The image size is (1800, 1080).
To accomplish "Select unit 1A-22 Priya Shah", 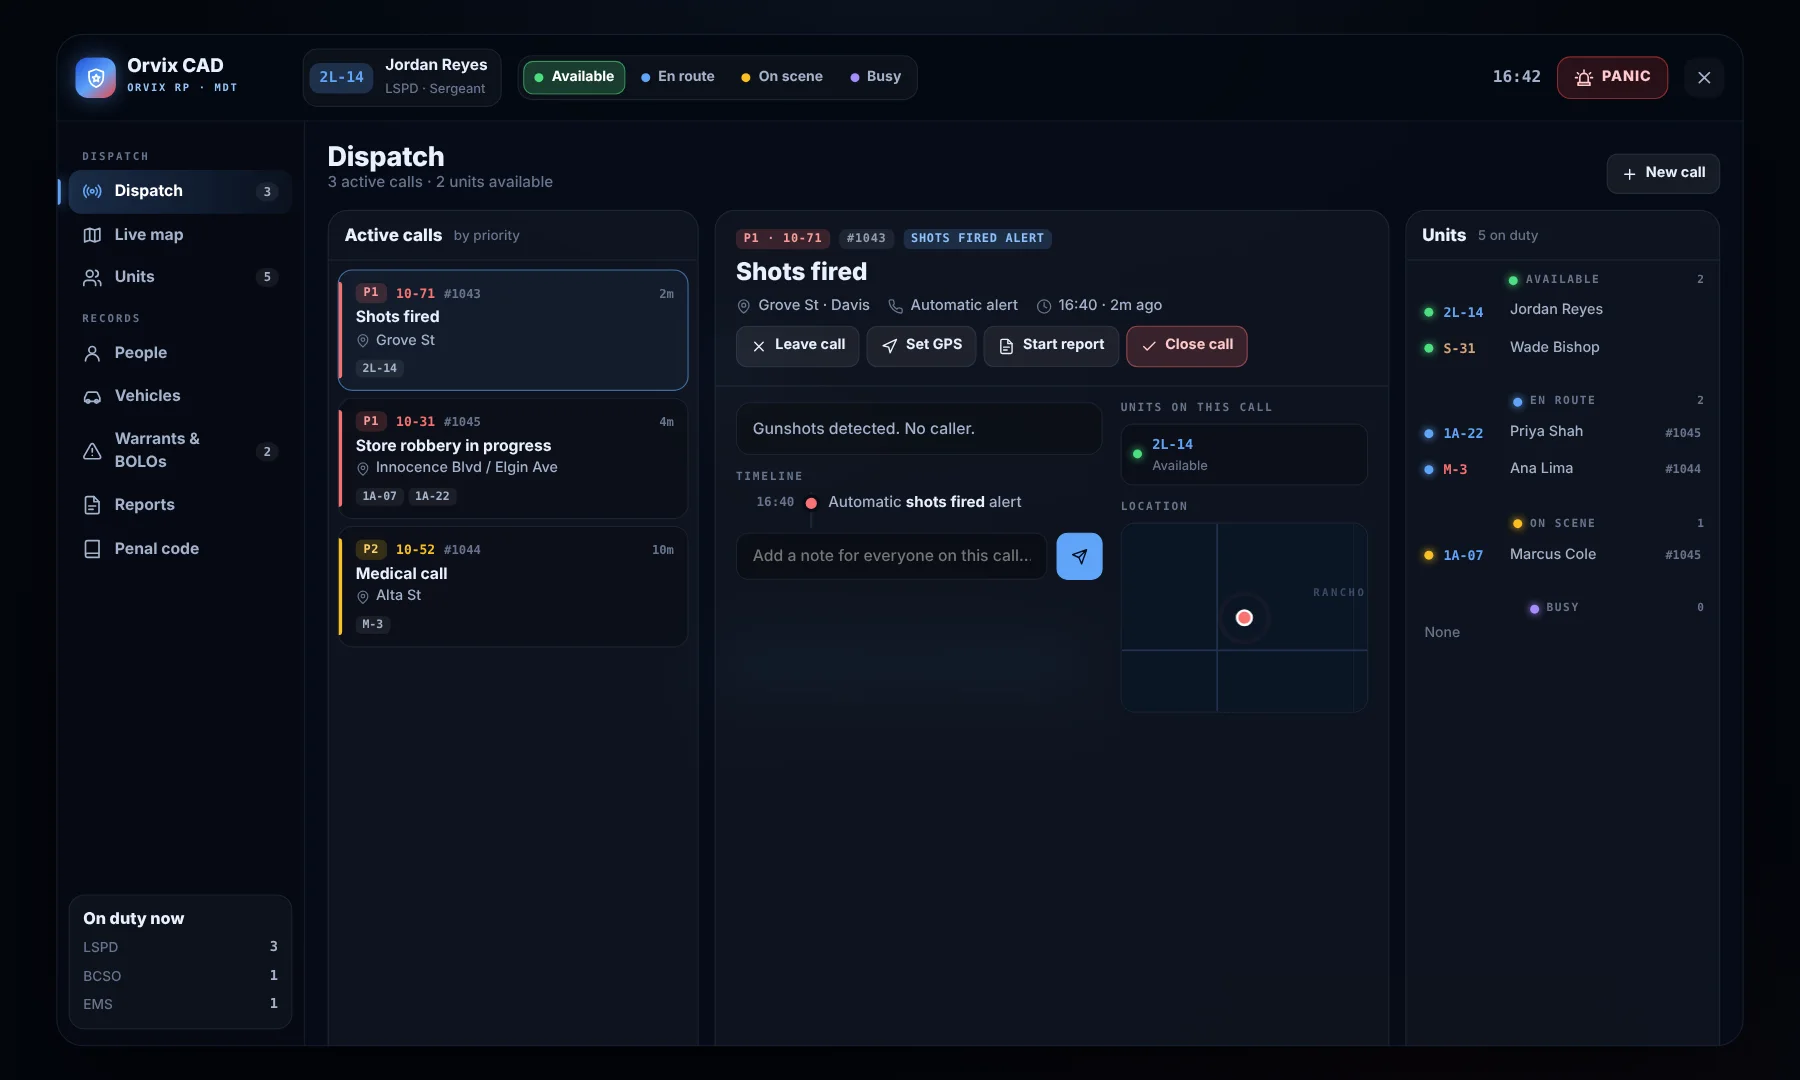I will [1562, 432].
